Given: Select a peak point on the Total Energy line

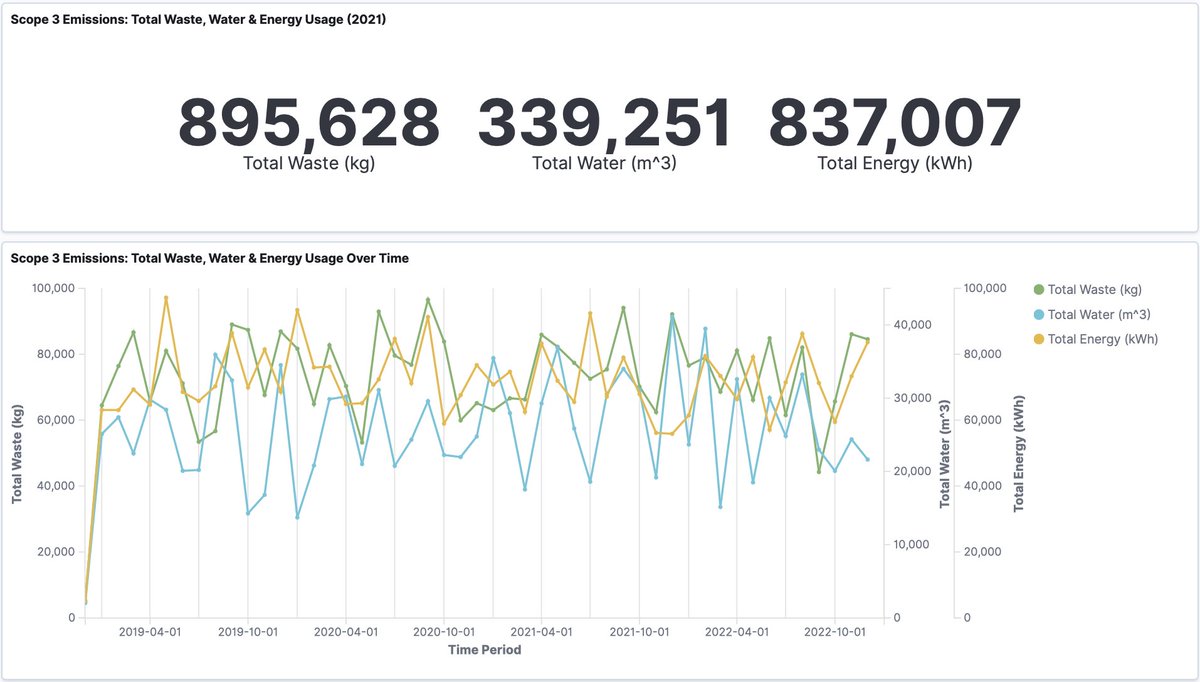Looking at the screenshot, I should (167, 297).
